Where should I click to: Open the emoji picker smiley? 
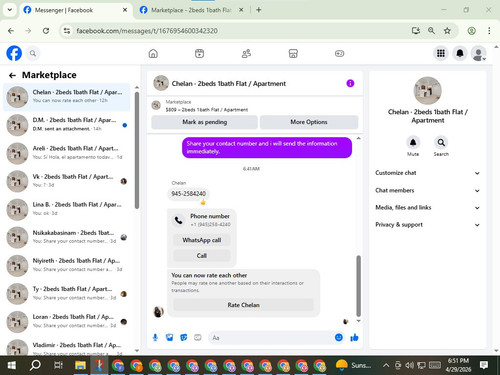(x=339, y=337)
